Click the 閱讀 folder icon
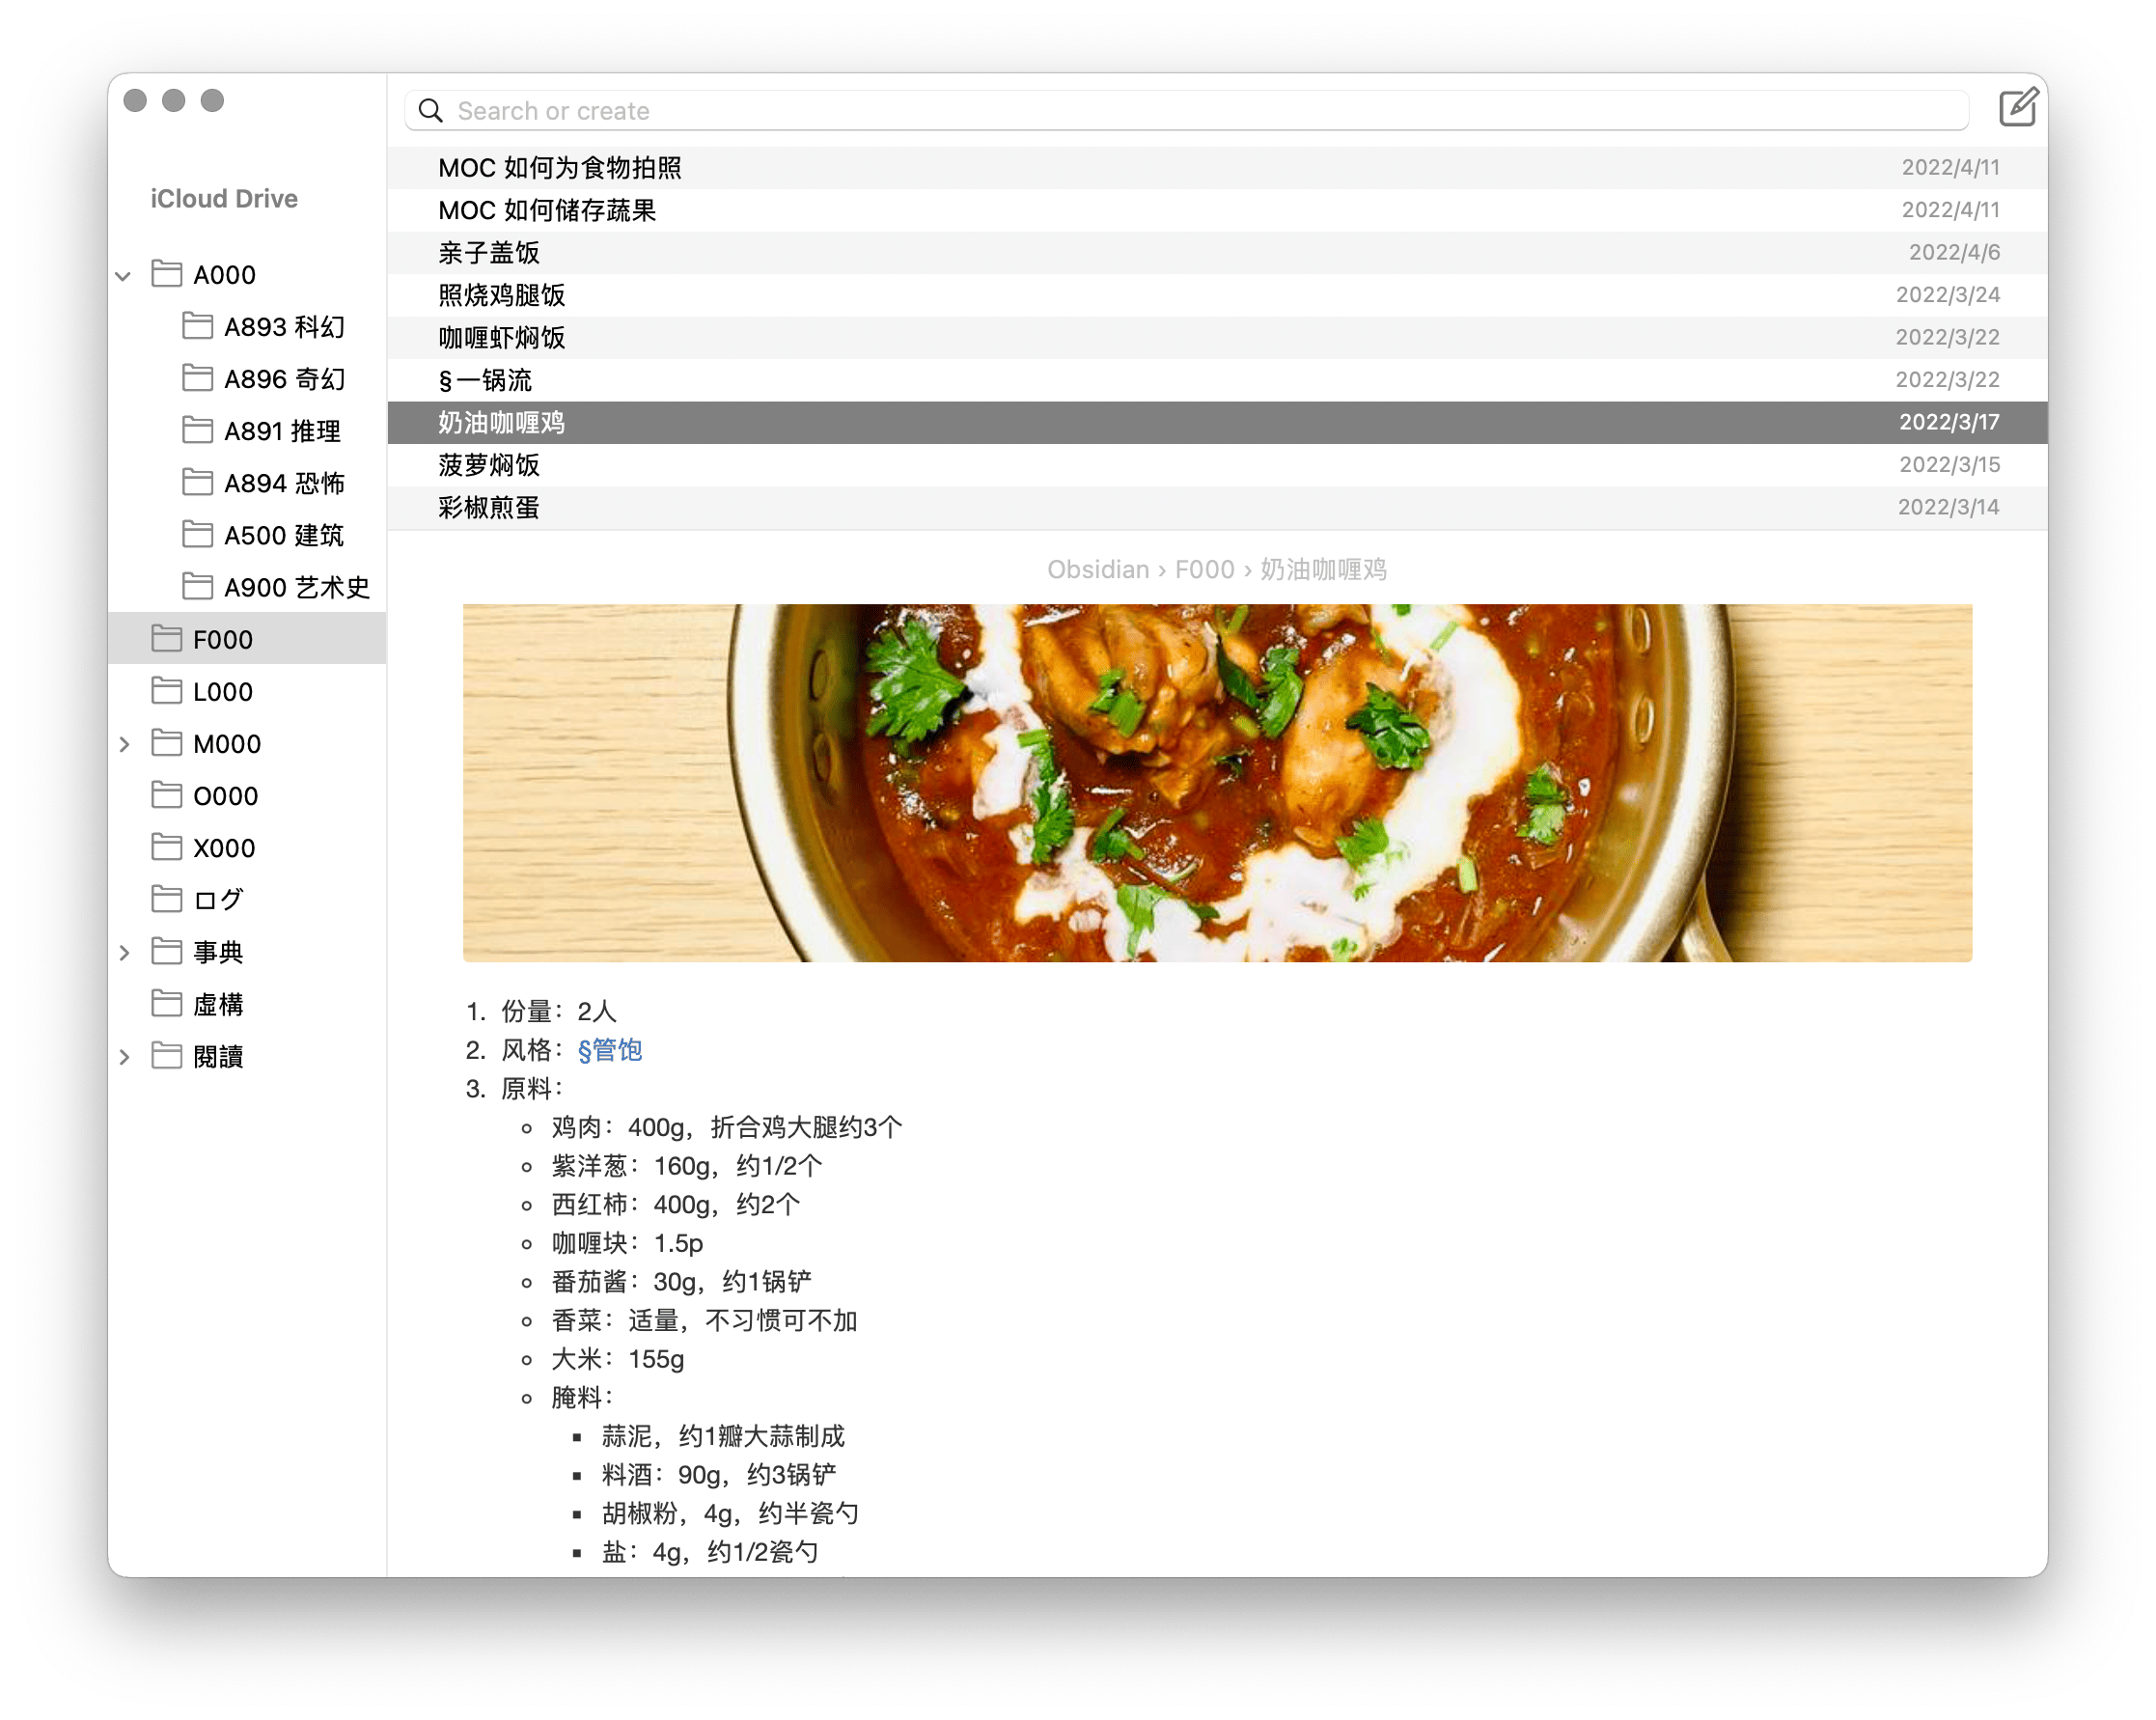 click(x=167, y=1054)
